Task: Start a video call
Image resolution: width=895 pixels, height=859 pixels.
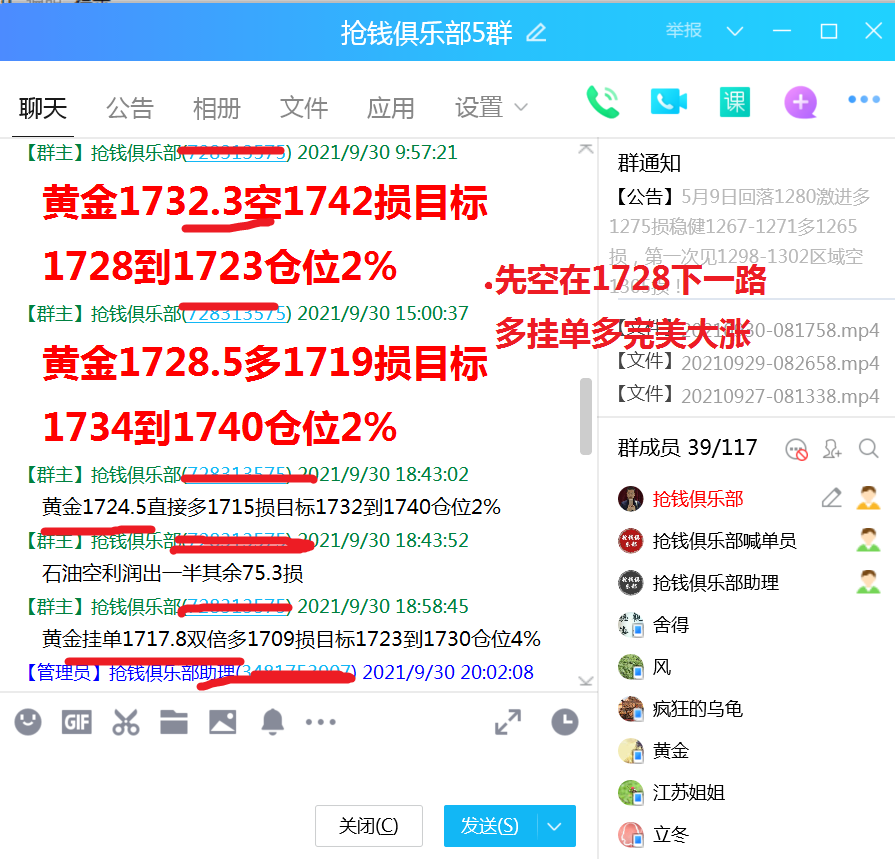Action: (668, 101)
